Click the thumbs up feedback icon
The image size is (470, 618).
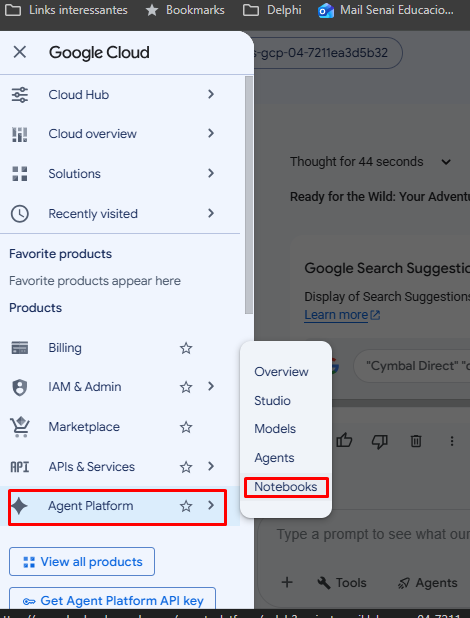[x=344, y=441]
